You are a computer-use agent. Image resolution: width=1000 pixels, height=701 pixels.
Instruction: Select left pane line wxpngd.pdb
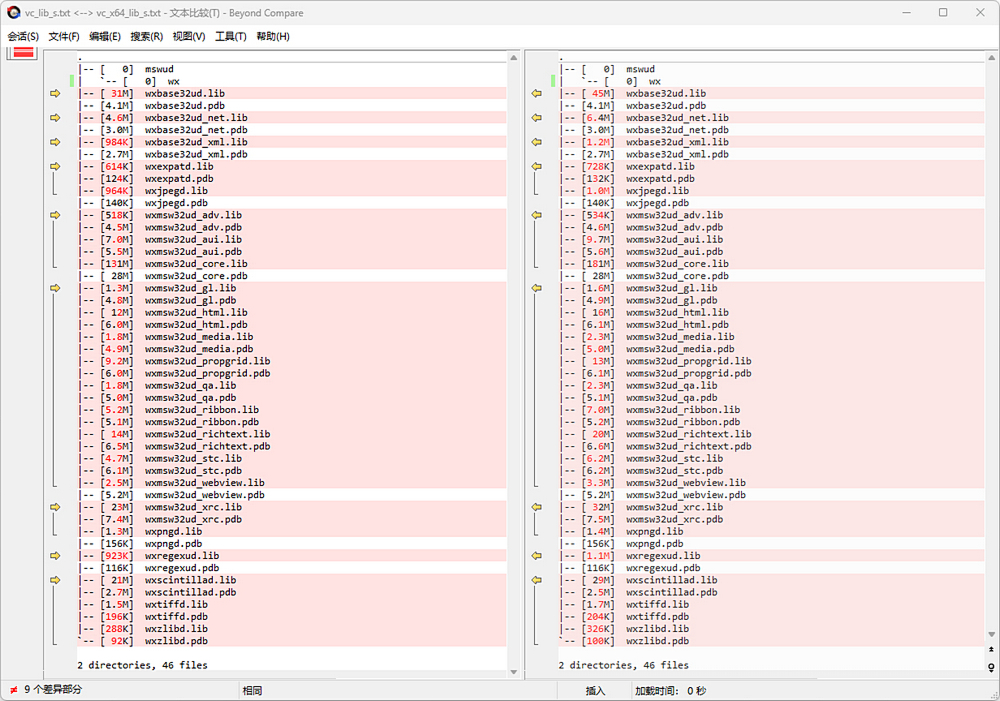click(292, 543)
